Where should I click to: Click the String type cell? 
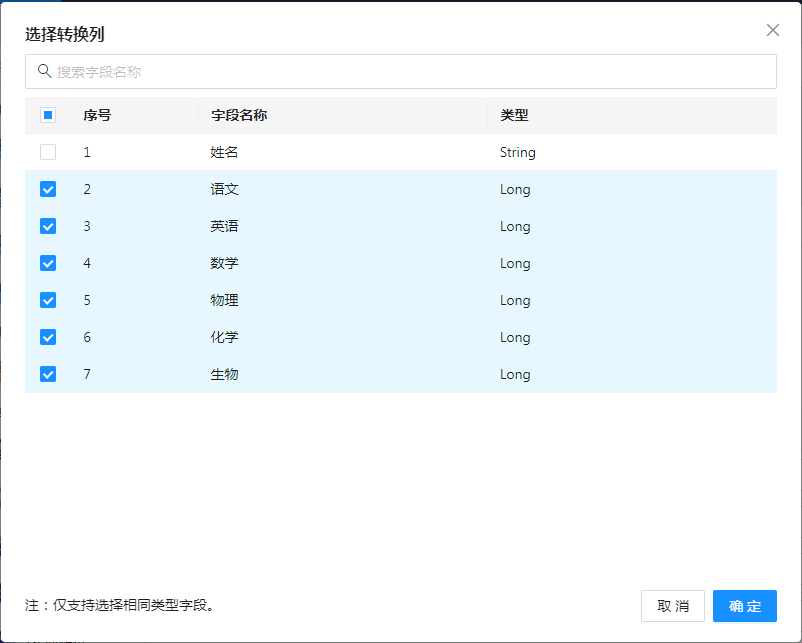[x=518, y=152]
